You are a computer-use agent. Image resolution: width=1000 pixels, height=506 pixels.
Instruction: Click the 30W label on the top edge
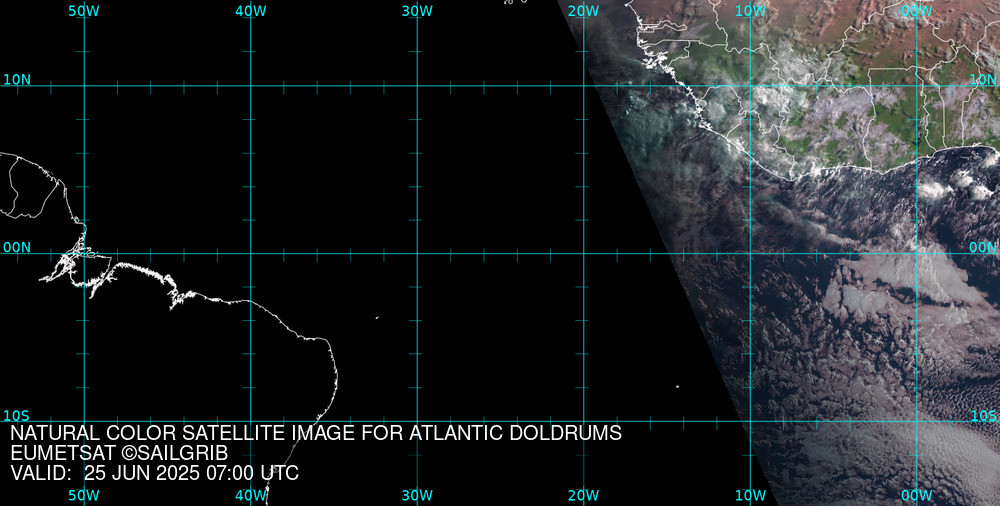417,11
